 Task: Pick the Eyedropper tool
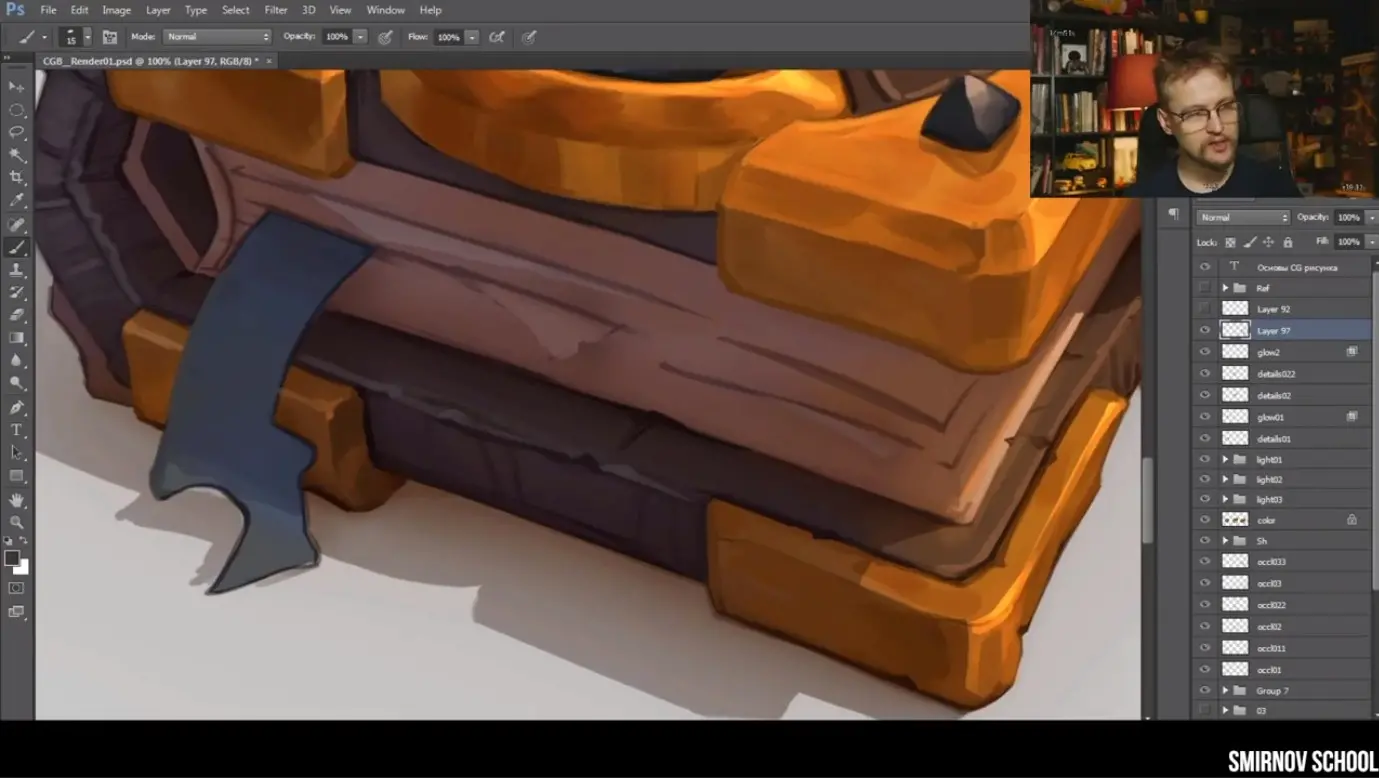17,201
